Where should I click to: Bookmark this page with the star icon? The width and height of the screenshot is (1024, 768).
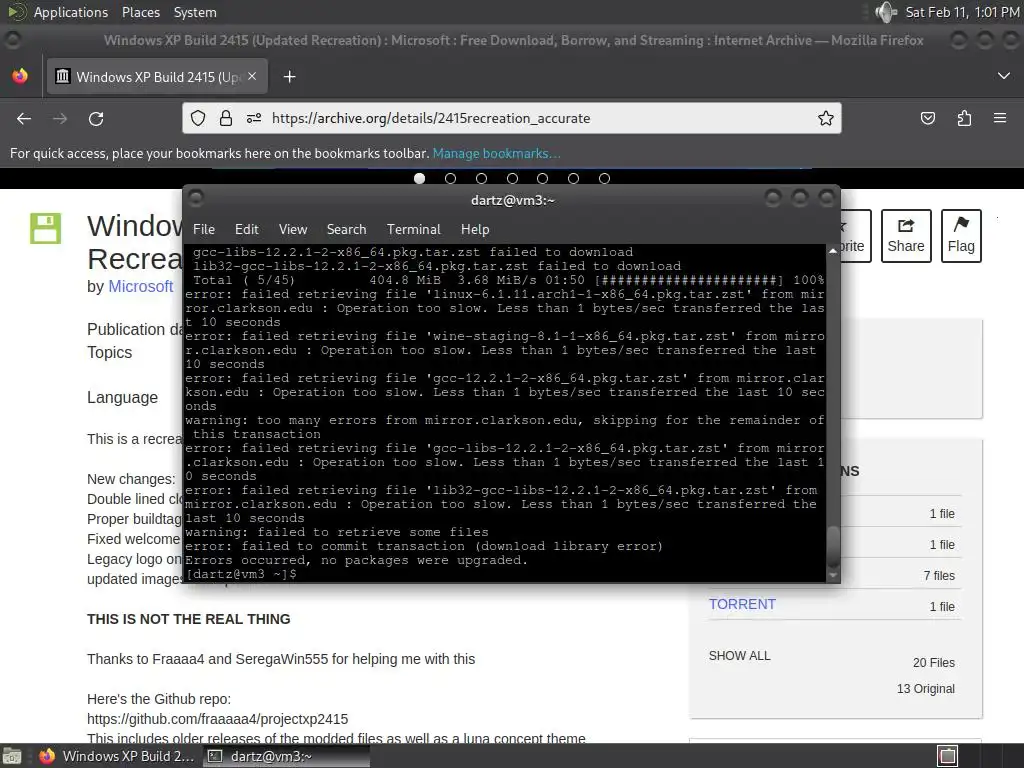(825, 118)
